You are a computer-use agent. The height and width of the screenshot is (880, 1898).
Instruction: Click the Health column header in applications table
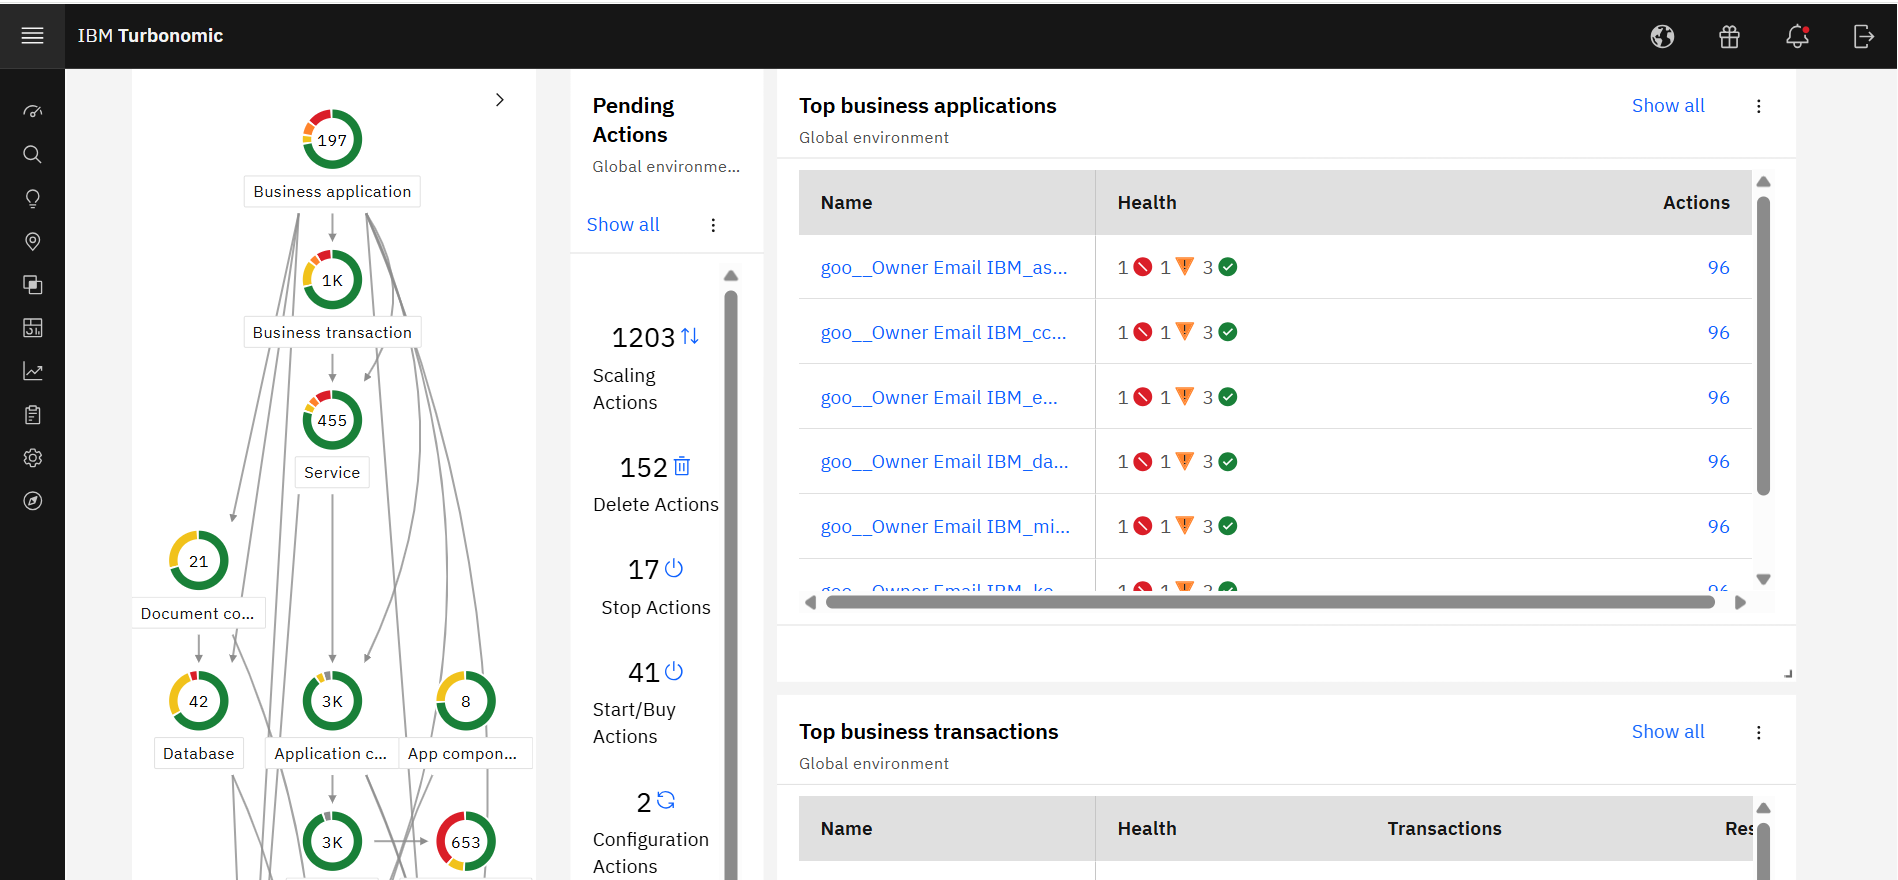[1146, 203]
